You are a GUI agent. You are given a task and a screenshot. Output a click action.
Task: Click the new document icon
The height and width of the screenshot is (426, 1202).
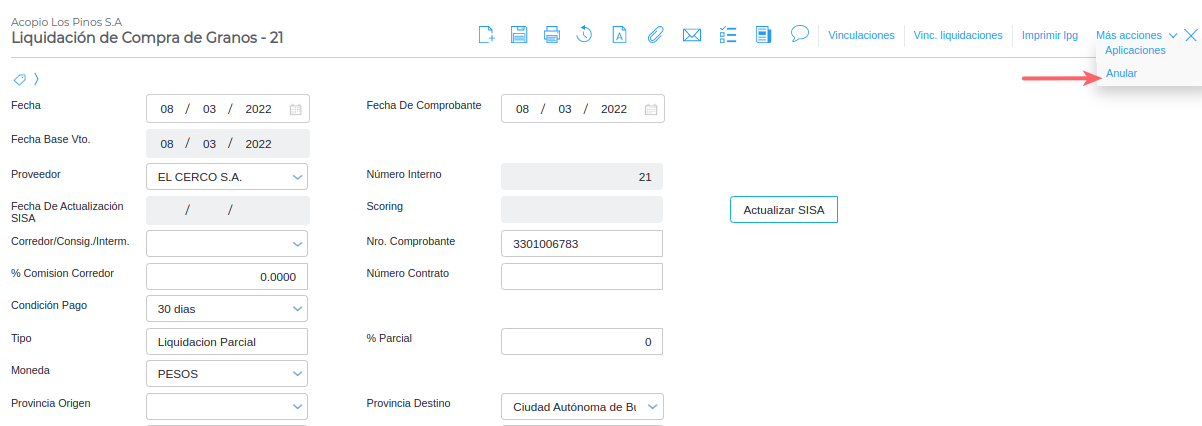486,35
